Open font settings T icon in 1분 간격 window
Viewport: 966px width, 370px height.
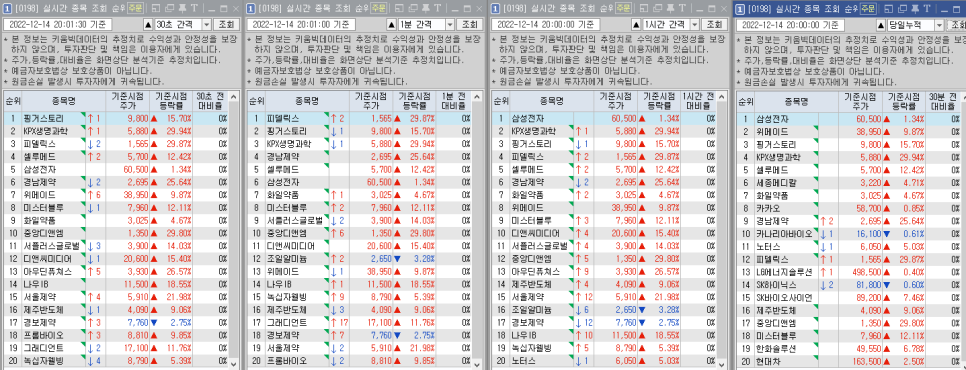point(437,8)
